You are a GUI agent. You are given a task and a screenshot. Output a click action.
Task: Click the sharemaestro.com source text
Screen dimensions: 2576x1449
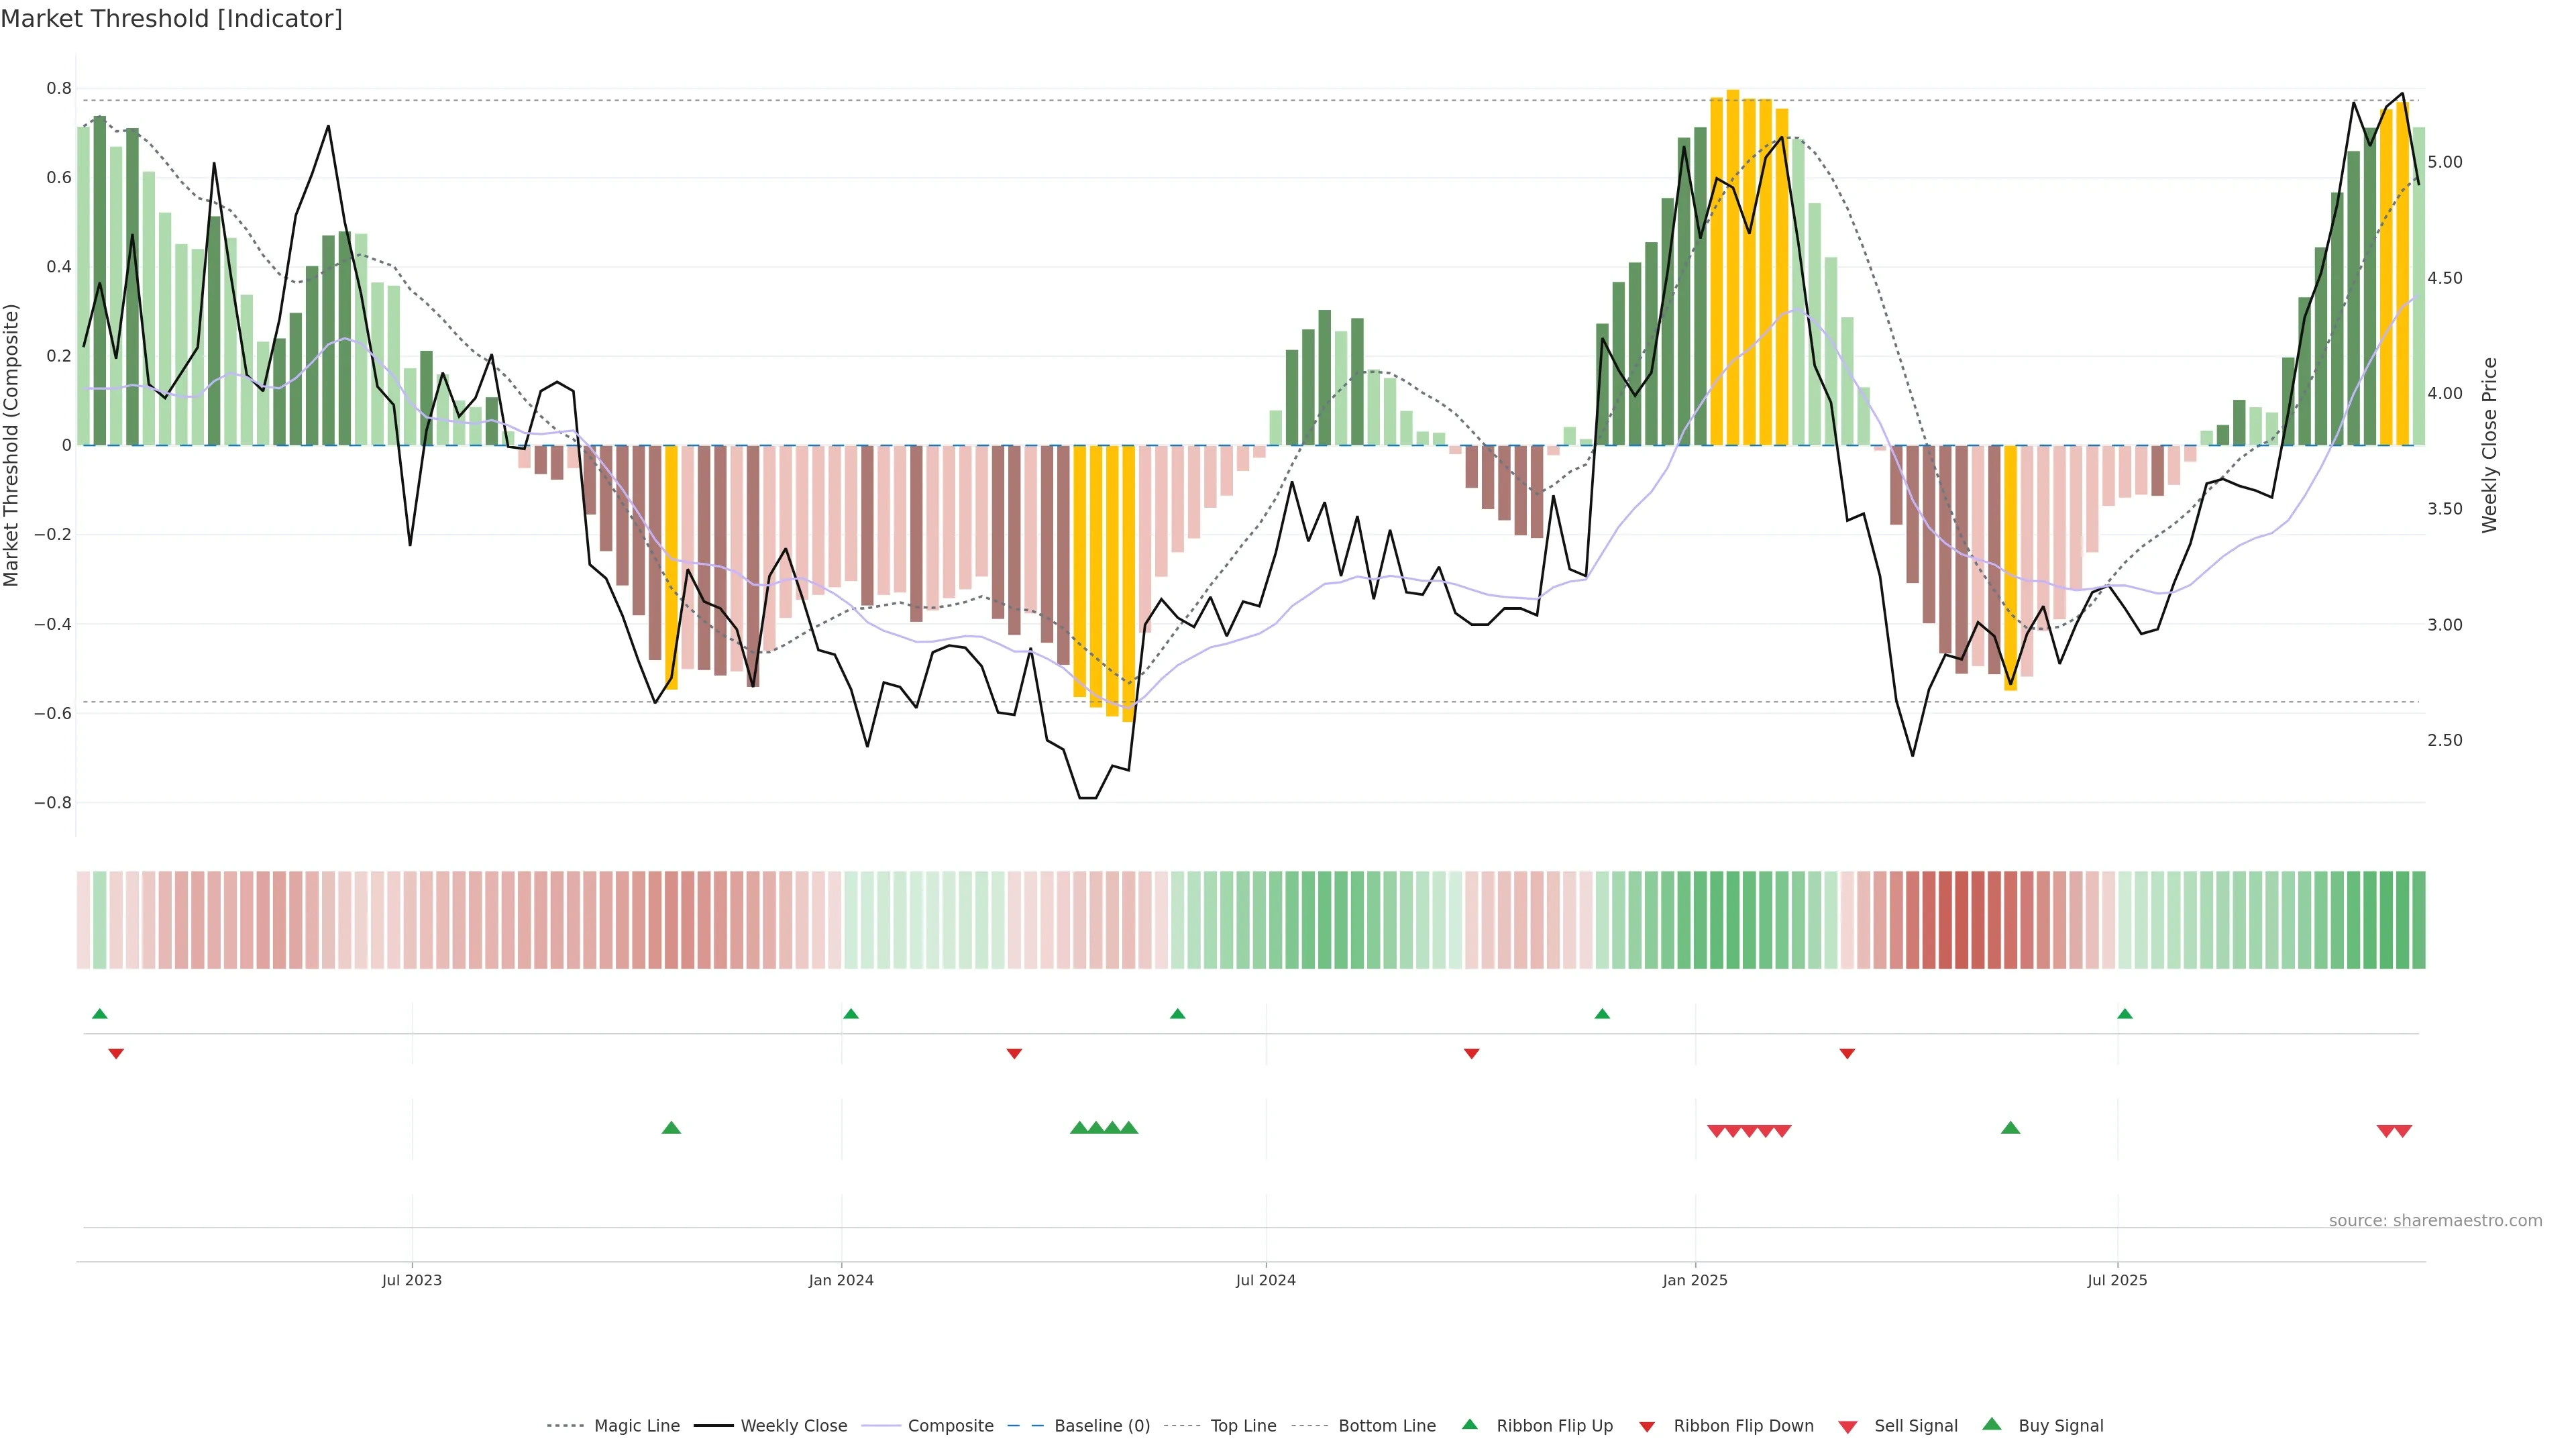[x=2435, y=1221]
